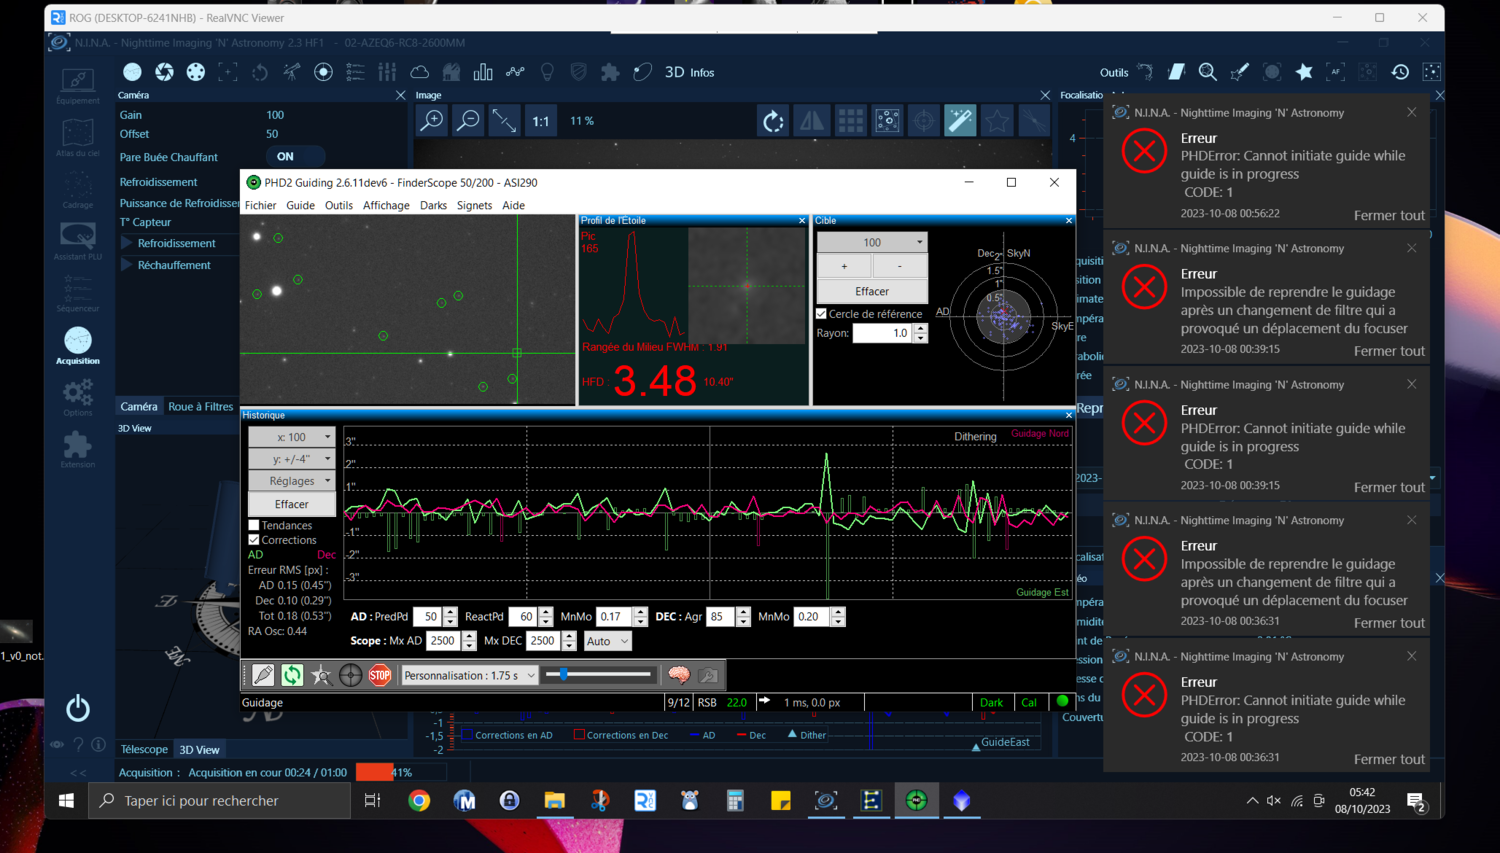
Task: Open the statistics bar chart panel icon
Action: click(x=483, y=72)
